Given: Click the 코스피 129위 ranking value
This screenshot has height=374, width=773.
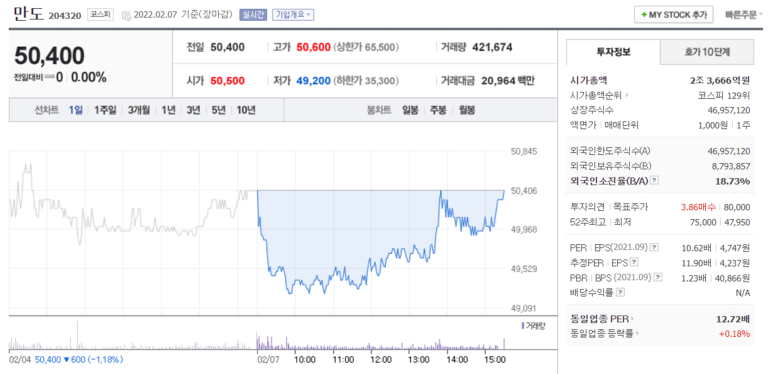Looking at the screenshot, I should 724,95.
